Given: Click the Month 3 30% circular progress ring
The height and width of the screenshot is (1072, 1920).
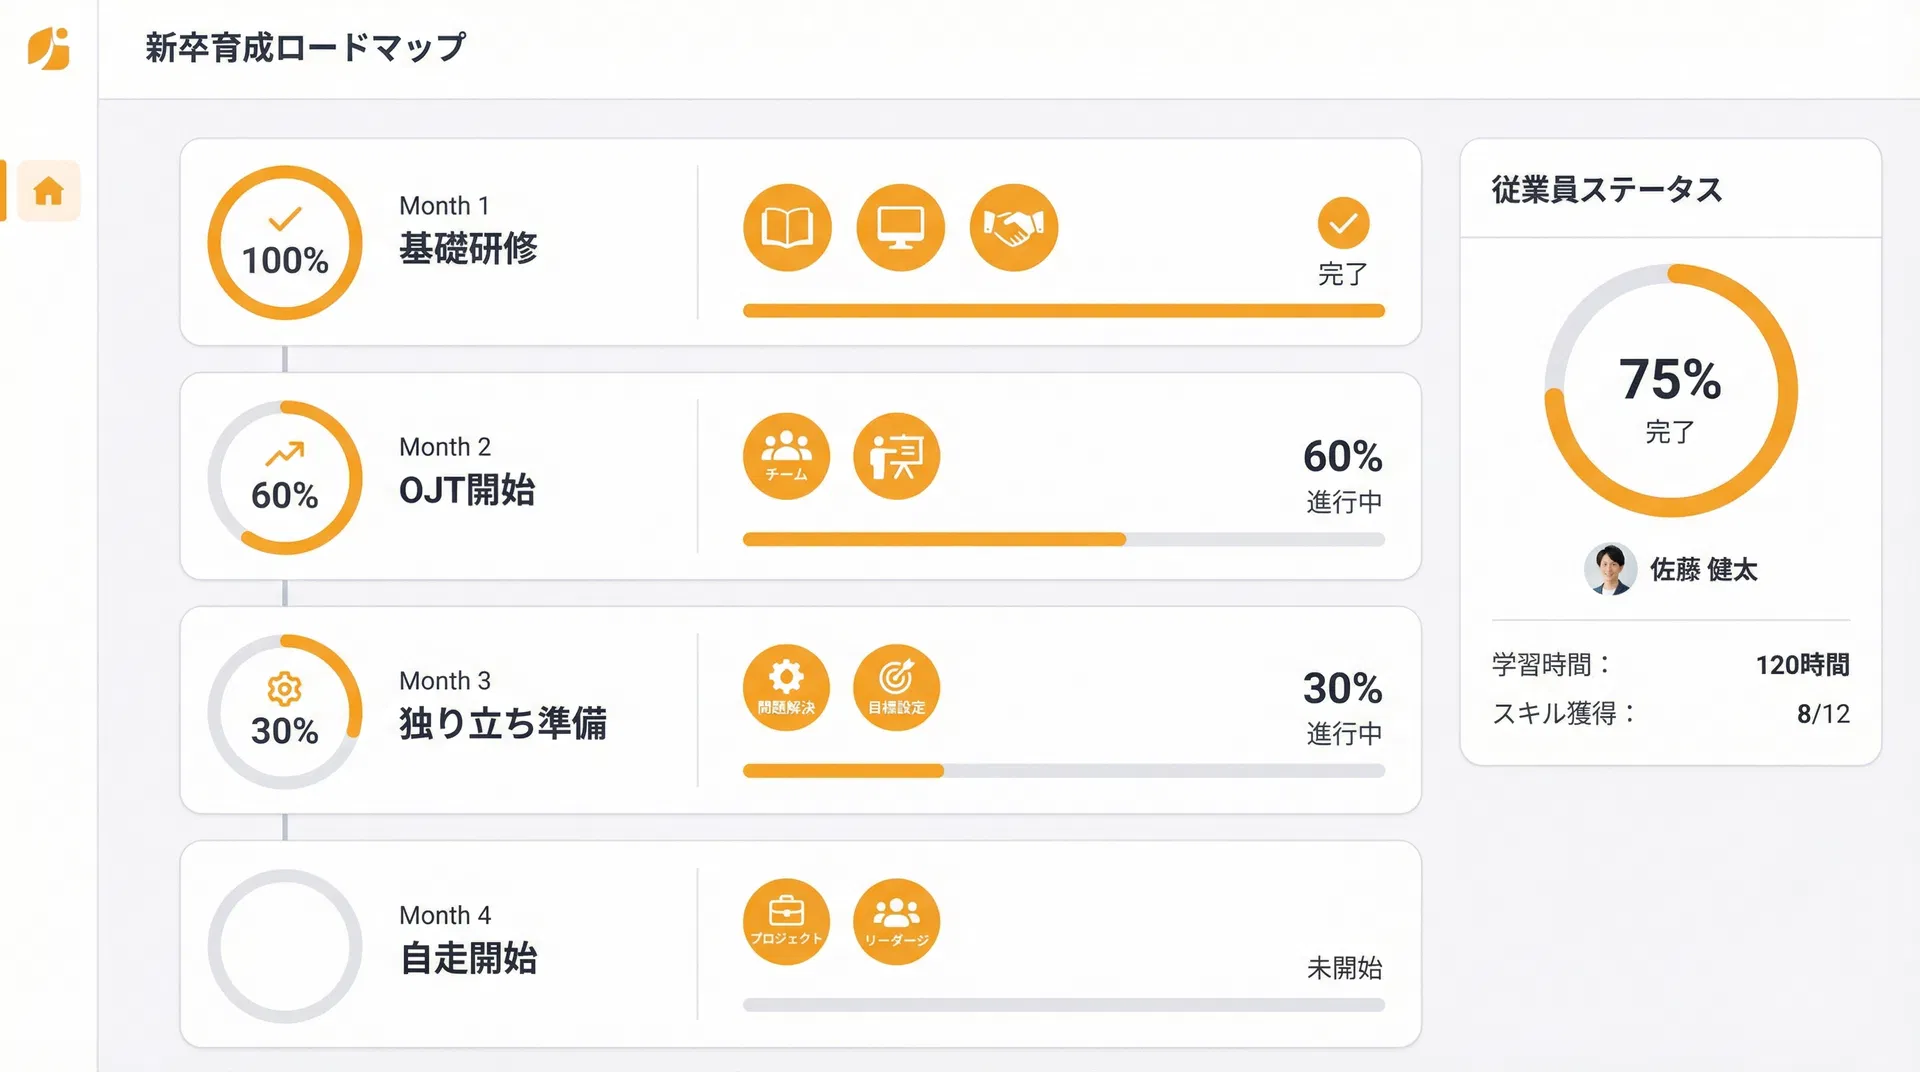Looking at the screenshot, I should pyautogui.click(x=285, y=712).
